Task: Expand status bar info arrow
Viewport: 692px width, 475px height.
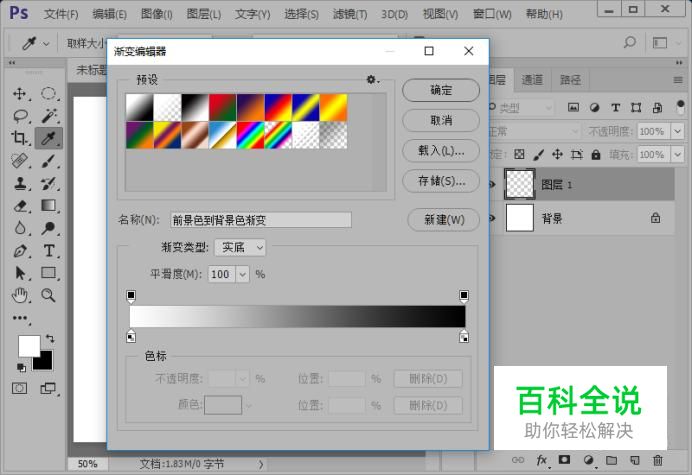Action: point(261,464)
